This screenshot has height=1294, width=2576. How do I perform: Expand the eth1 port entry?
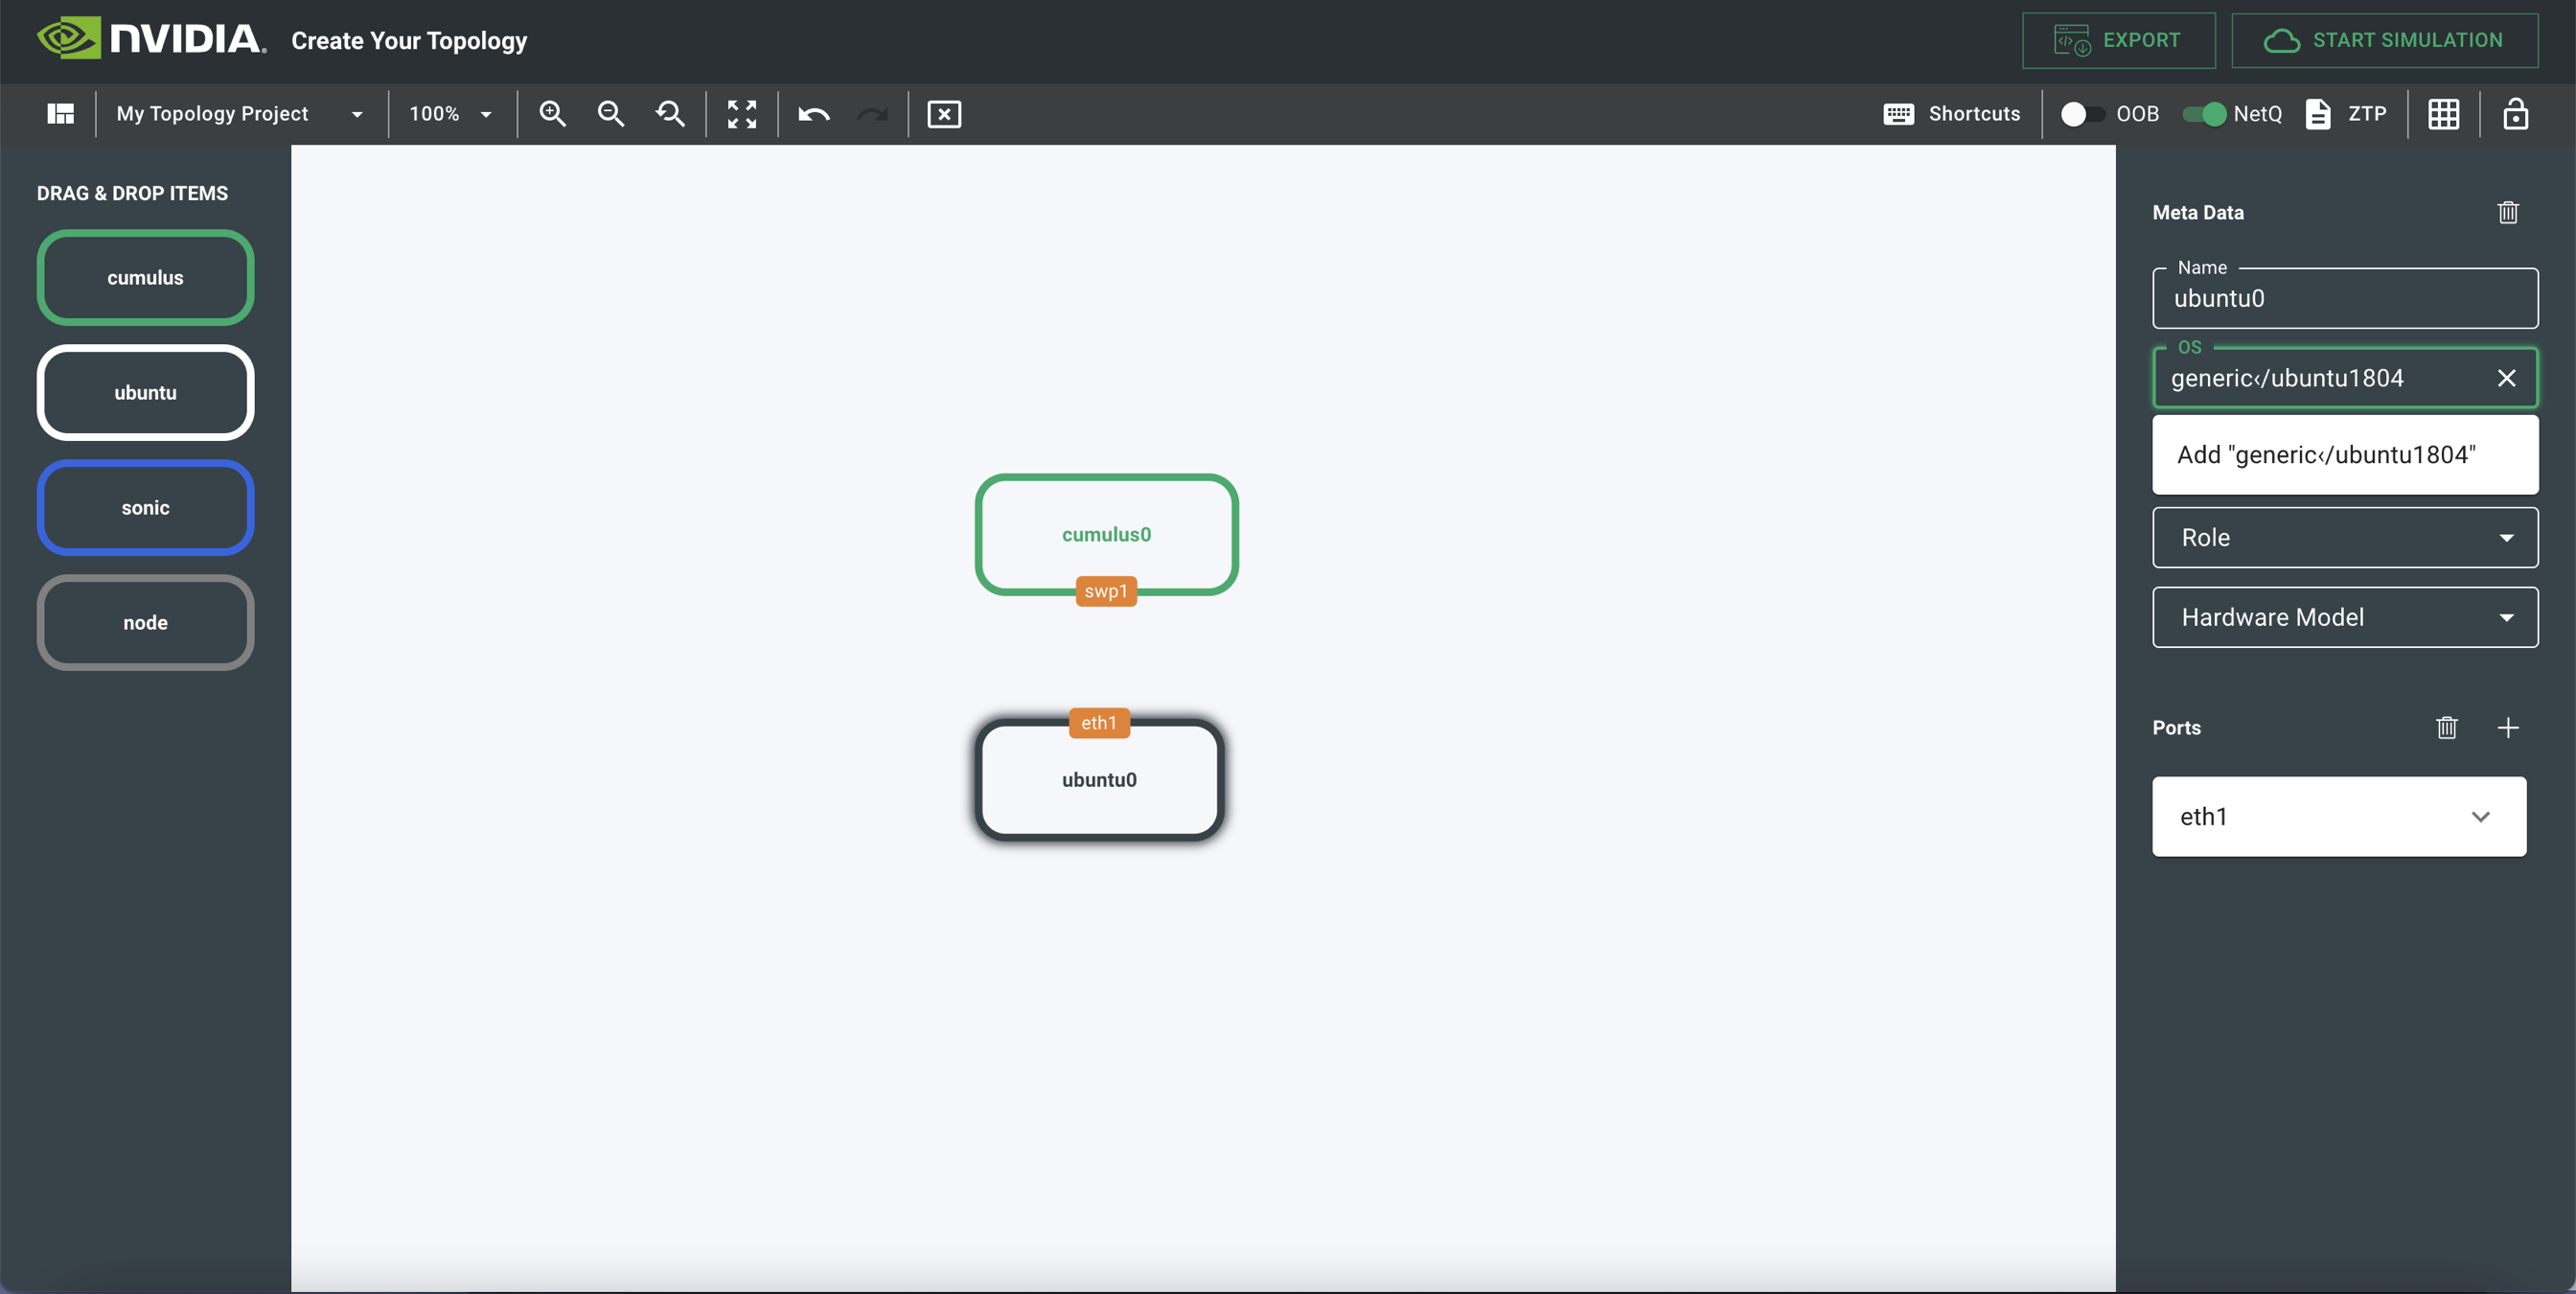coord(2480,816)
